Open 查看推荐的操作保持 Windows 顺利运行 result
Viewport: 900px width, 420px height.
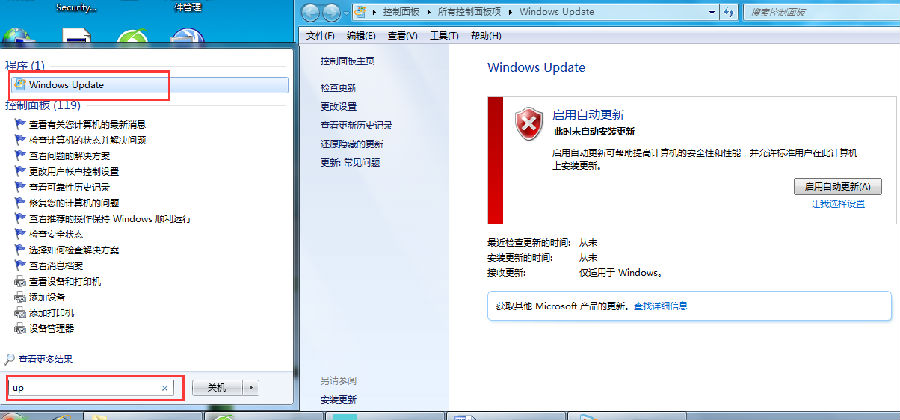[x=110, y=219]
